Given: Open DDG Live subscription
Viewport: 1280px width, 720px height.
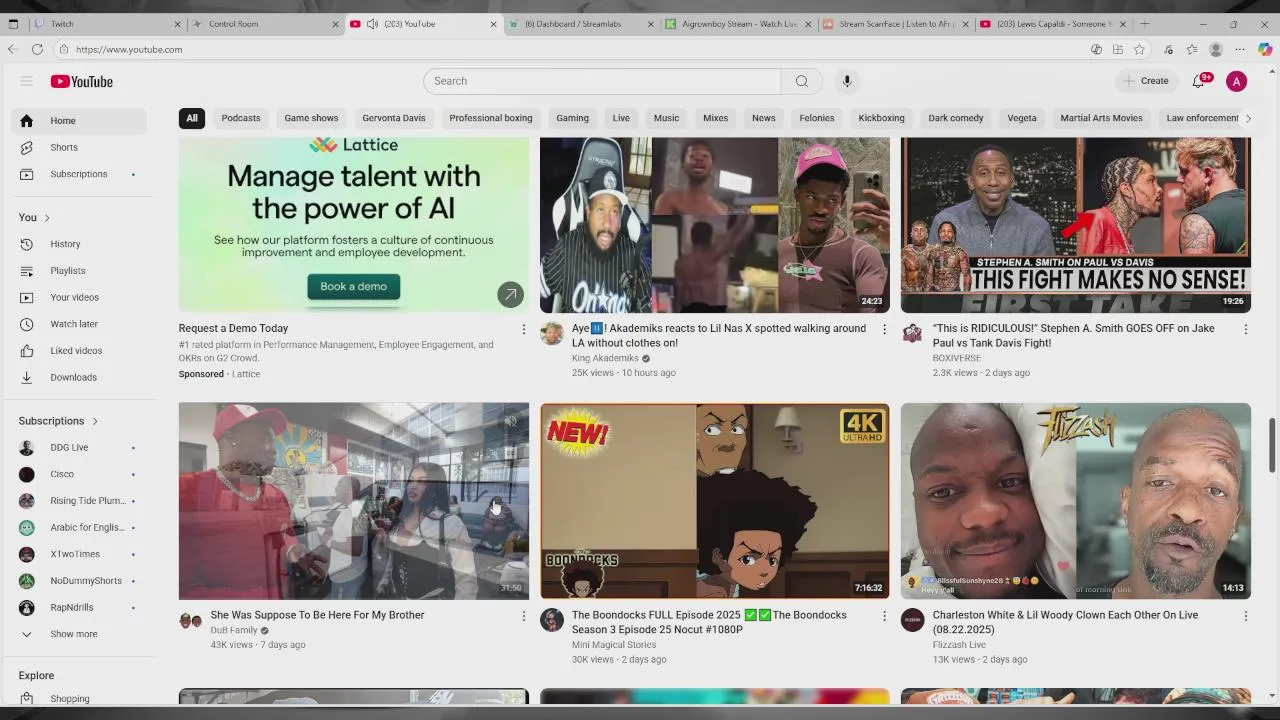Looking at the screenshot, I should [79, 448].
